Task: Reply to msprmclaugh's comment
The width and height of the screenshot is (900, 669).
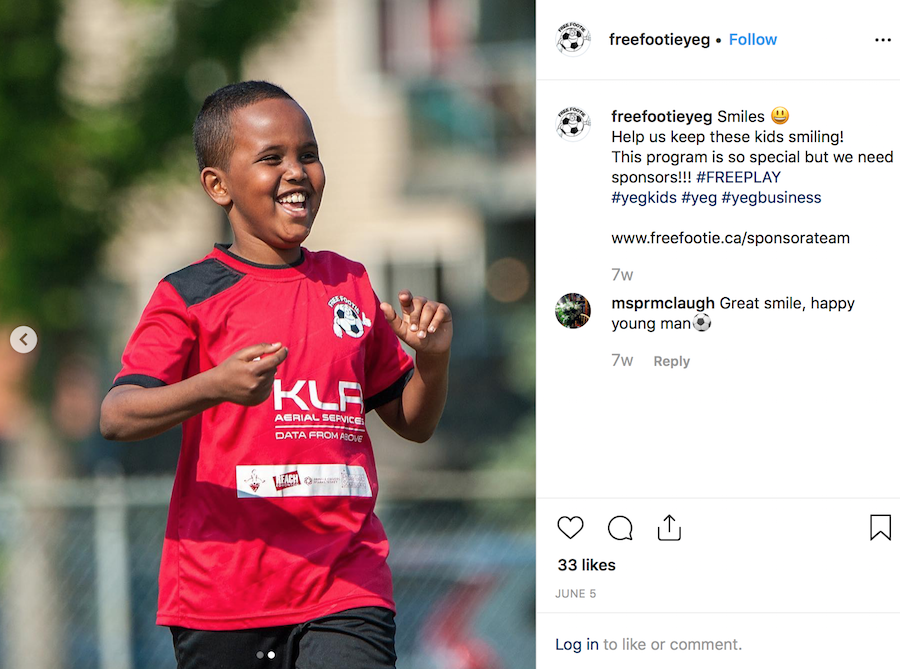Action: click(x=672, y=361)
